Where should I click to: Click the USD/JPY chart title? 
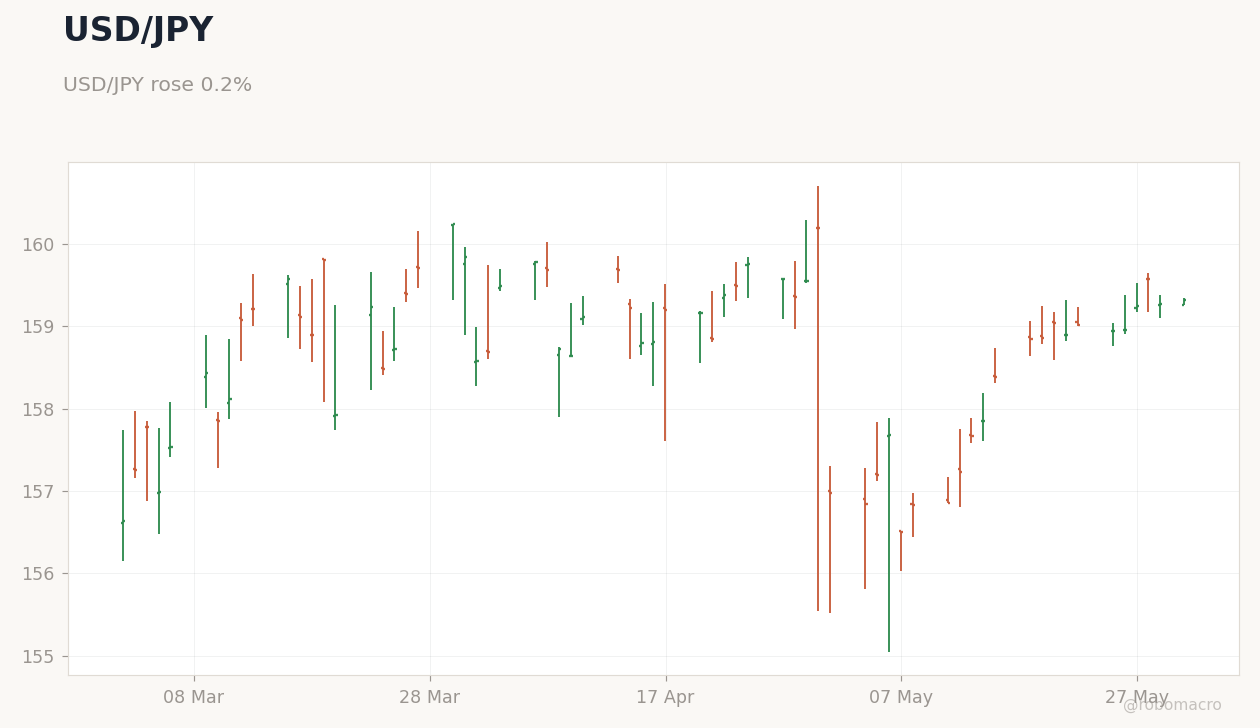[138, 31]
